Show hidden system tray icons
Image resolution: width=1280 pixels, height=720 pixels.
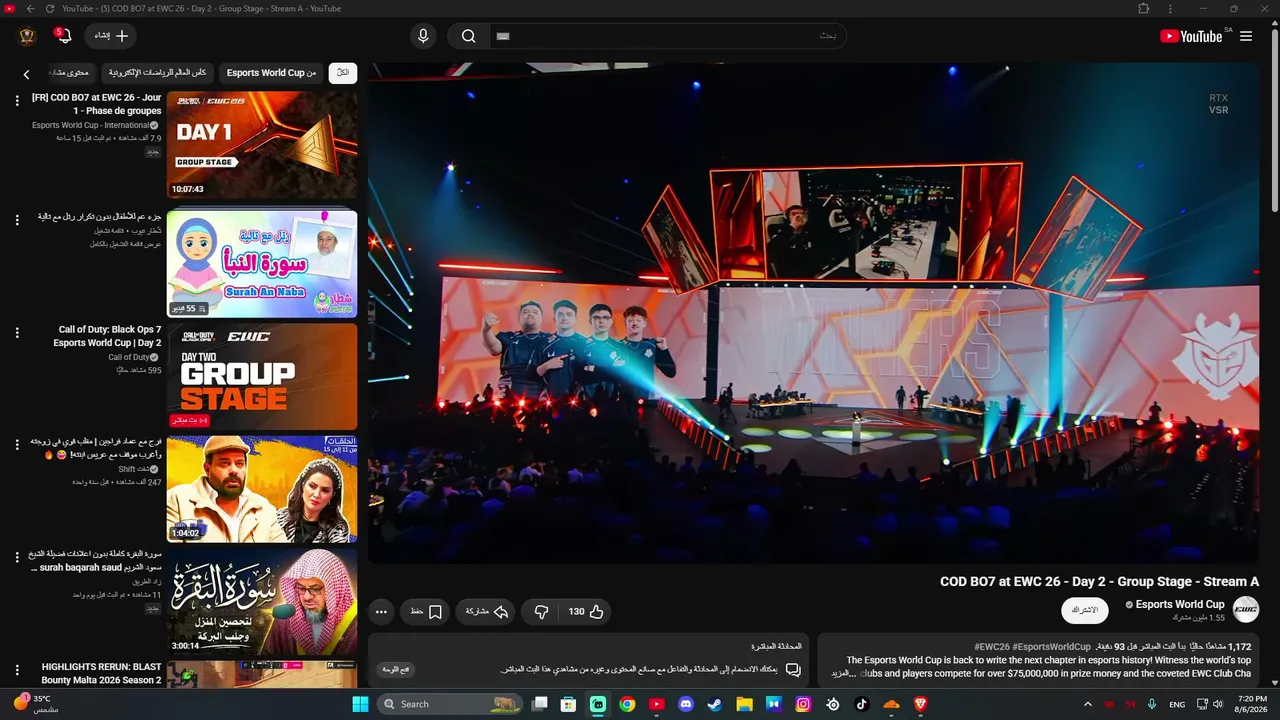[x=1088, y=704]
